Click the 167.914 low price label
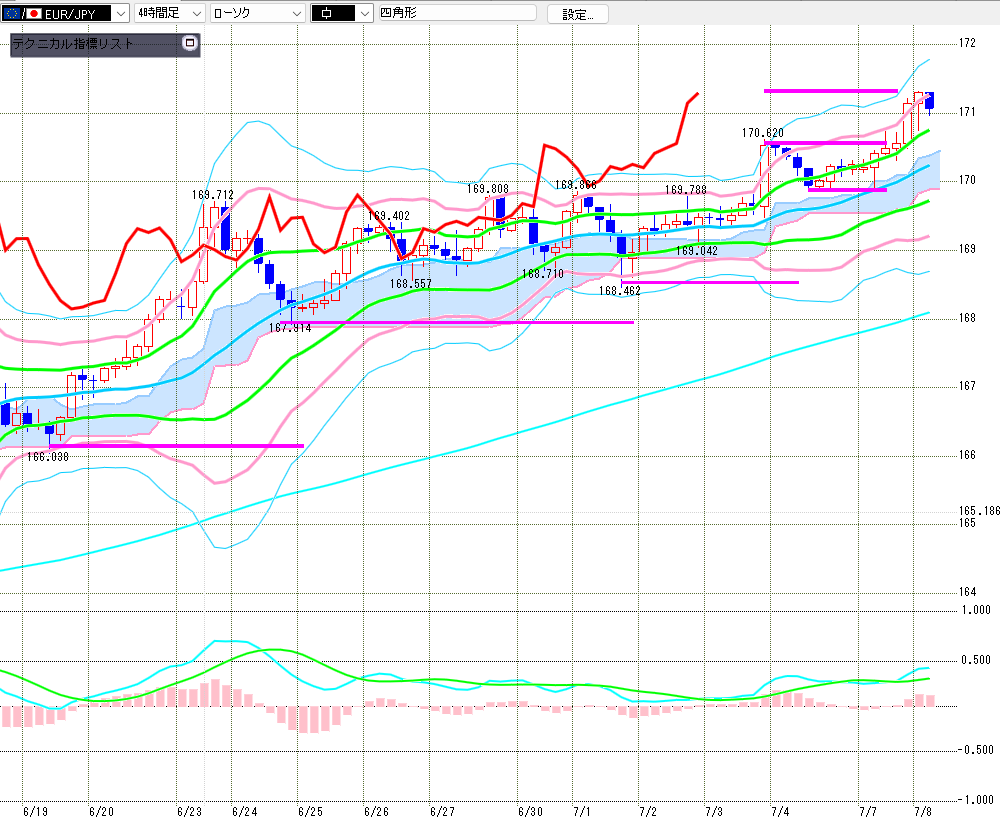This screenshot has width=1000, height=819. coord(290,328)
